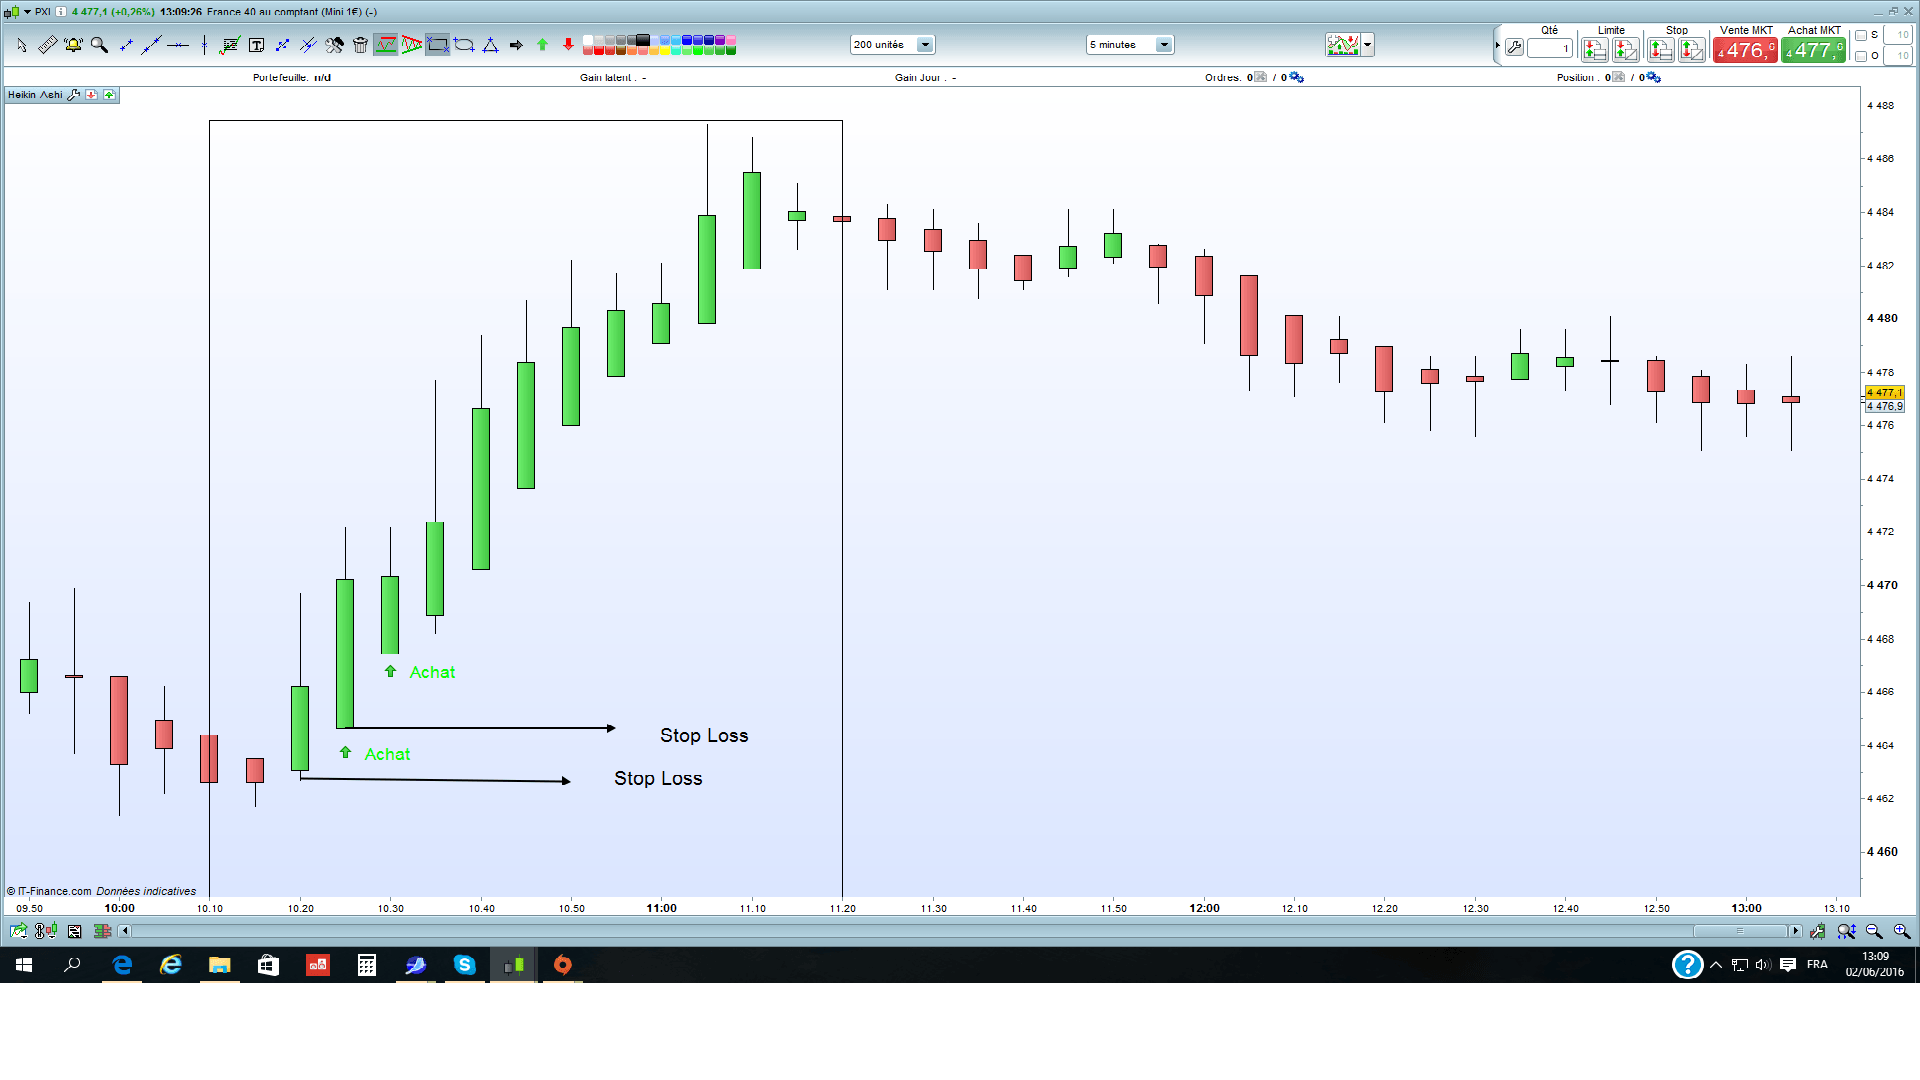
Task: Select the magnifying glass zoom tool
Action: [x=99, y=45]
